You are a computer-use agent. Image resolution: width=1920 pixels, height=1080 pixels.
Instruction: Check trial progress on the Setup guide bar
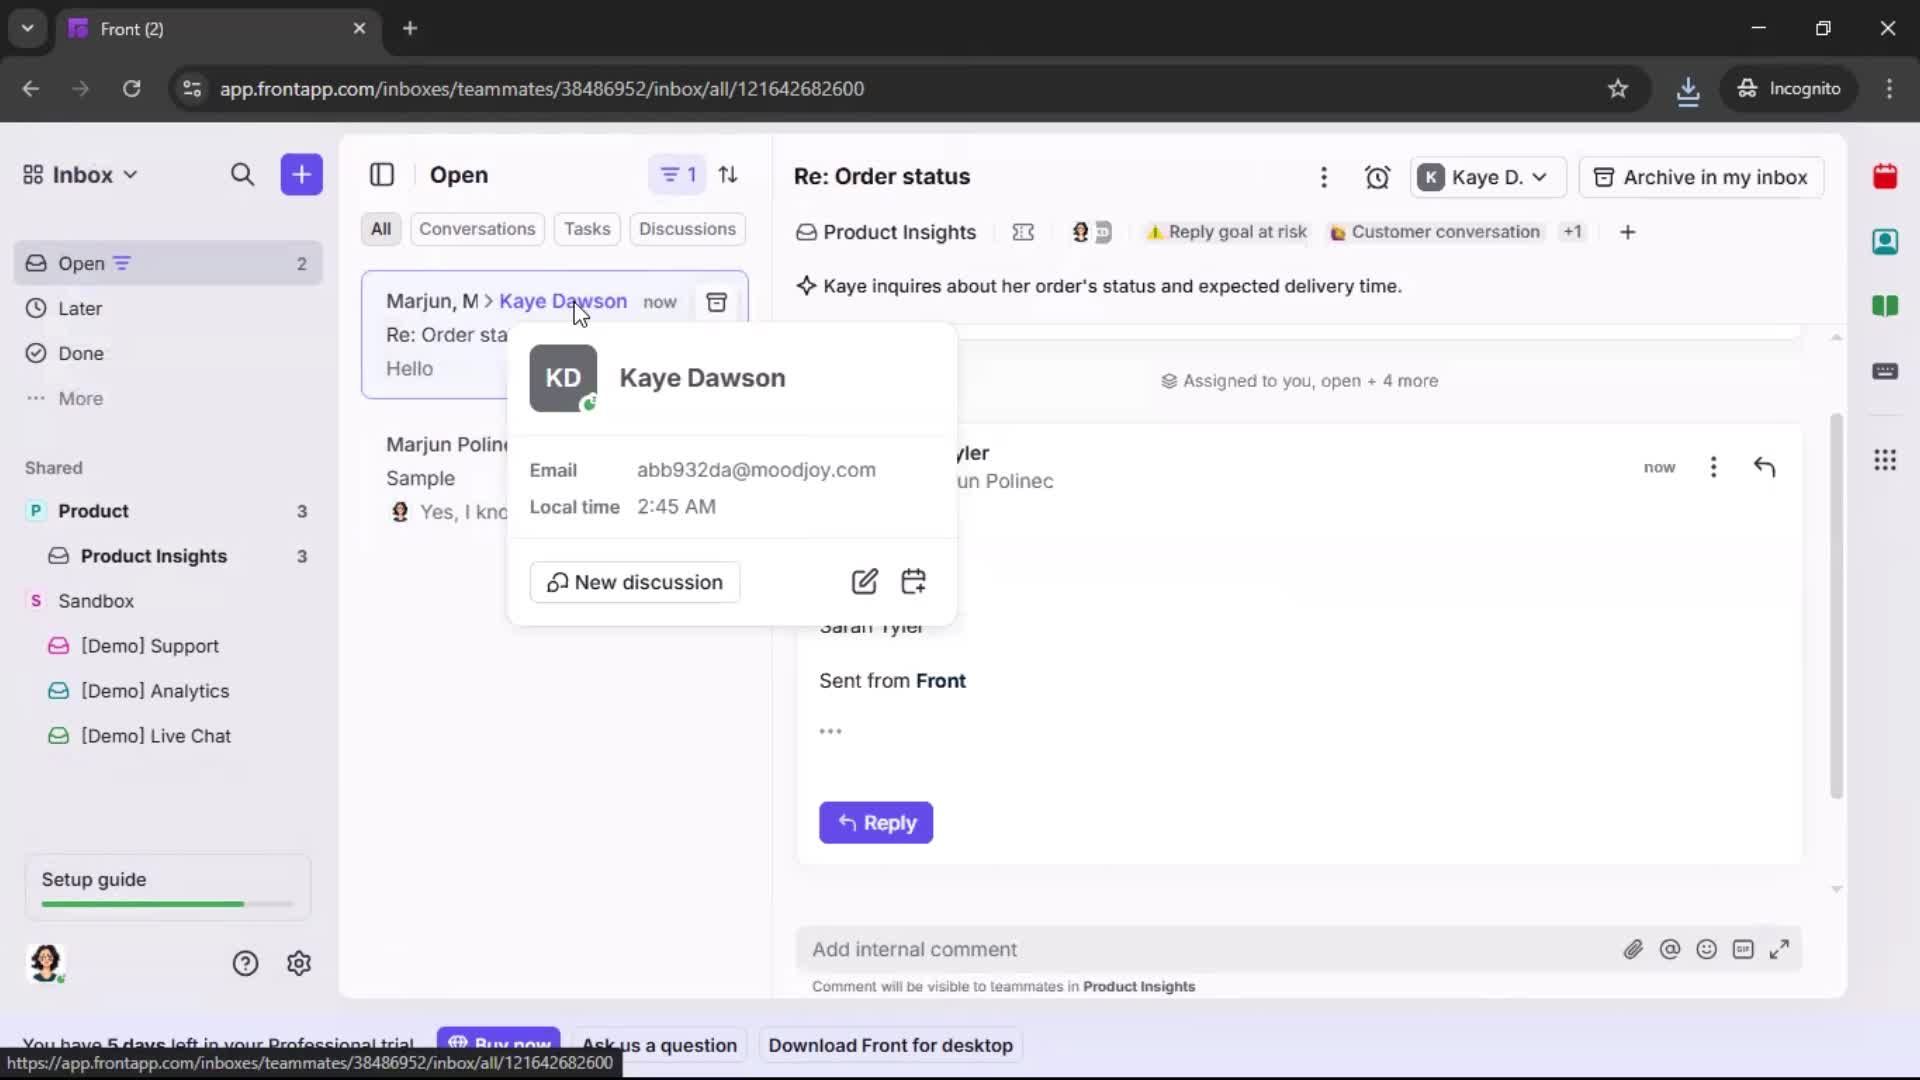click(166, 887)
